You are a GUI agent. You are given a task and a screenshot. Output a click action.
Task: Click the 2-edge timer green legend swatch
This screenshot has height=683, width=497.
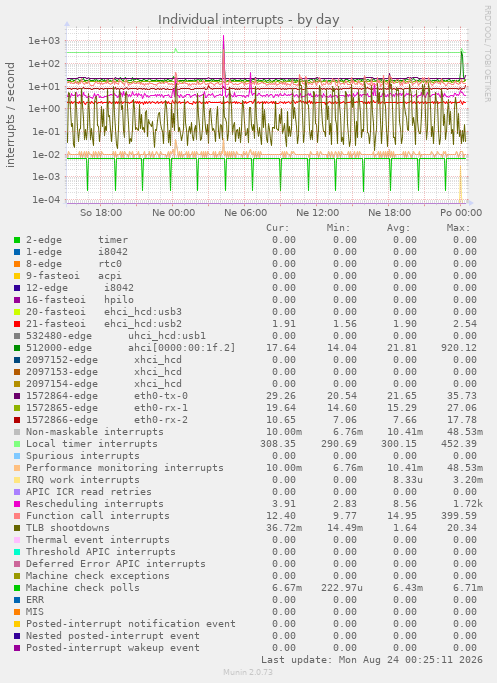[17, 240]
